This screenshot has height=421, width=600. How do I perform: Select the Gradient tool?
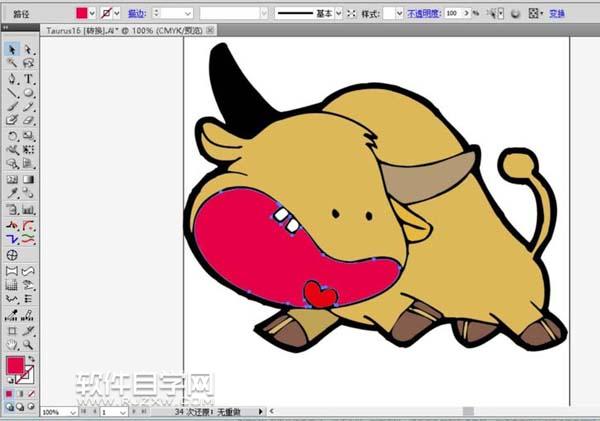[x=29, y=179]
